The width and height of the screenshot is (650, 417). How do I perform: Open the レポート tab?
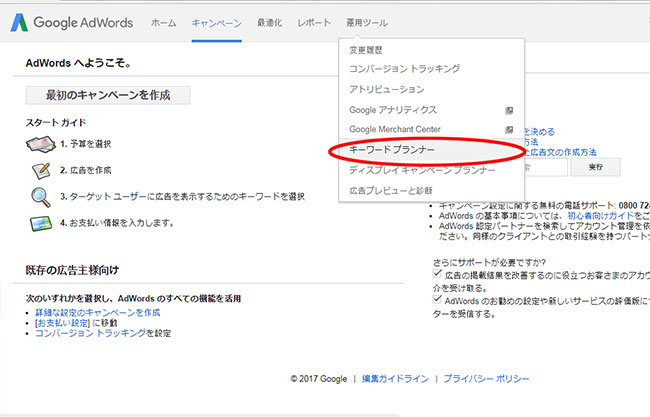coord(314,23)
